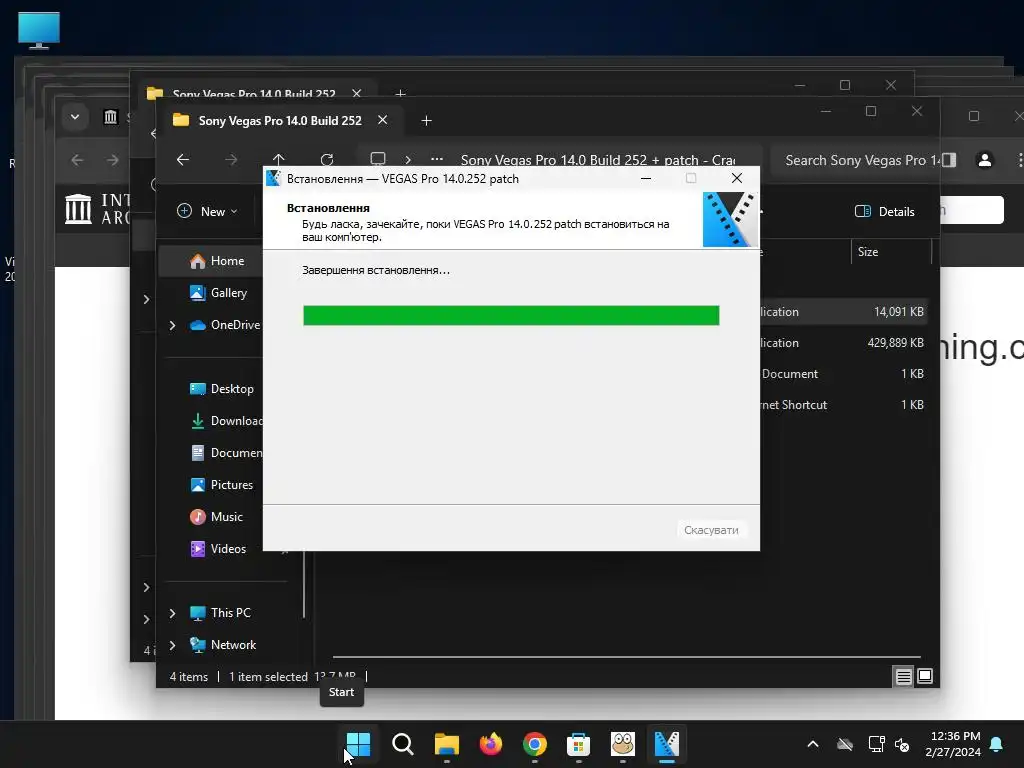Go up one folder level
This screenshot has height=768, width=1024.
(278, 159)
